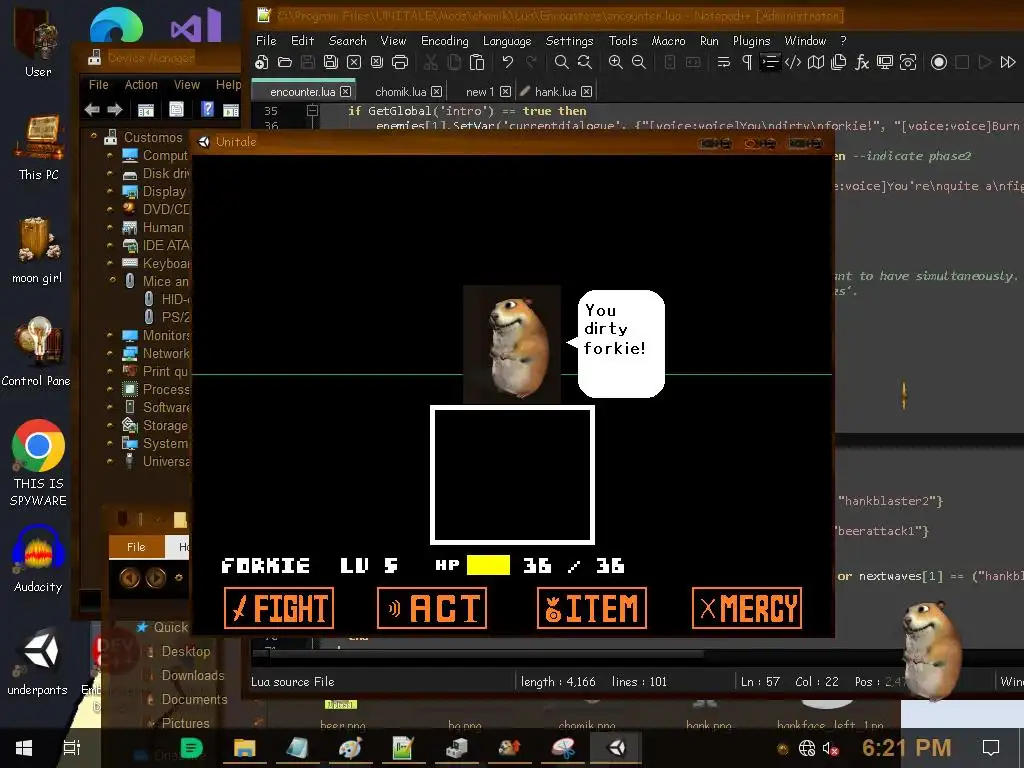Click the Zoom Out icon in Notepad++
Viewport: 1024px width, 768px height.
click(x=639, y=62)
